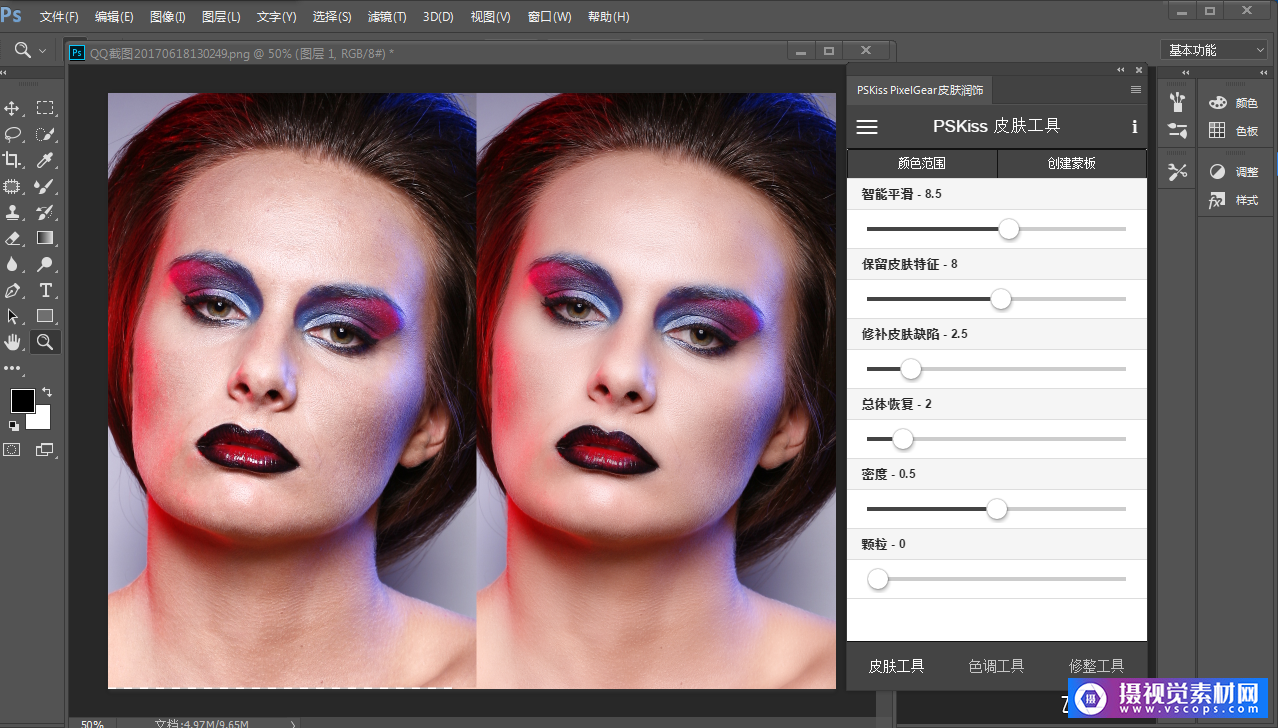1278x728 pixels.
Task: Toggle Quick Mask mode
Action: (x=12, y=450)
